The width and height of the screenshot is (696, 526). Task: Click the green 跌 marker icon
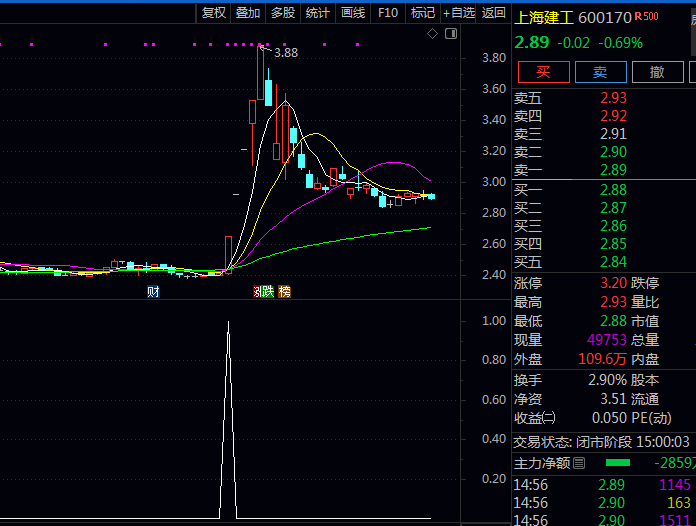point(268,292)
